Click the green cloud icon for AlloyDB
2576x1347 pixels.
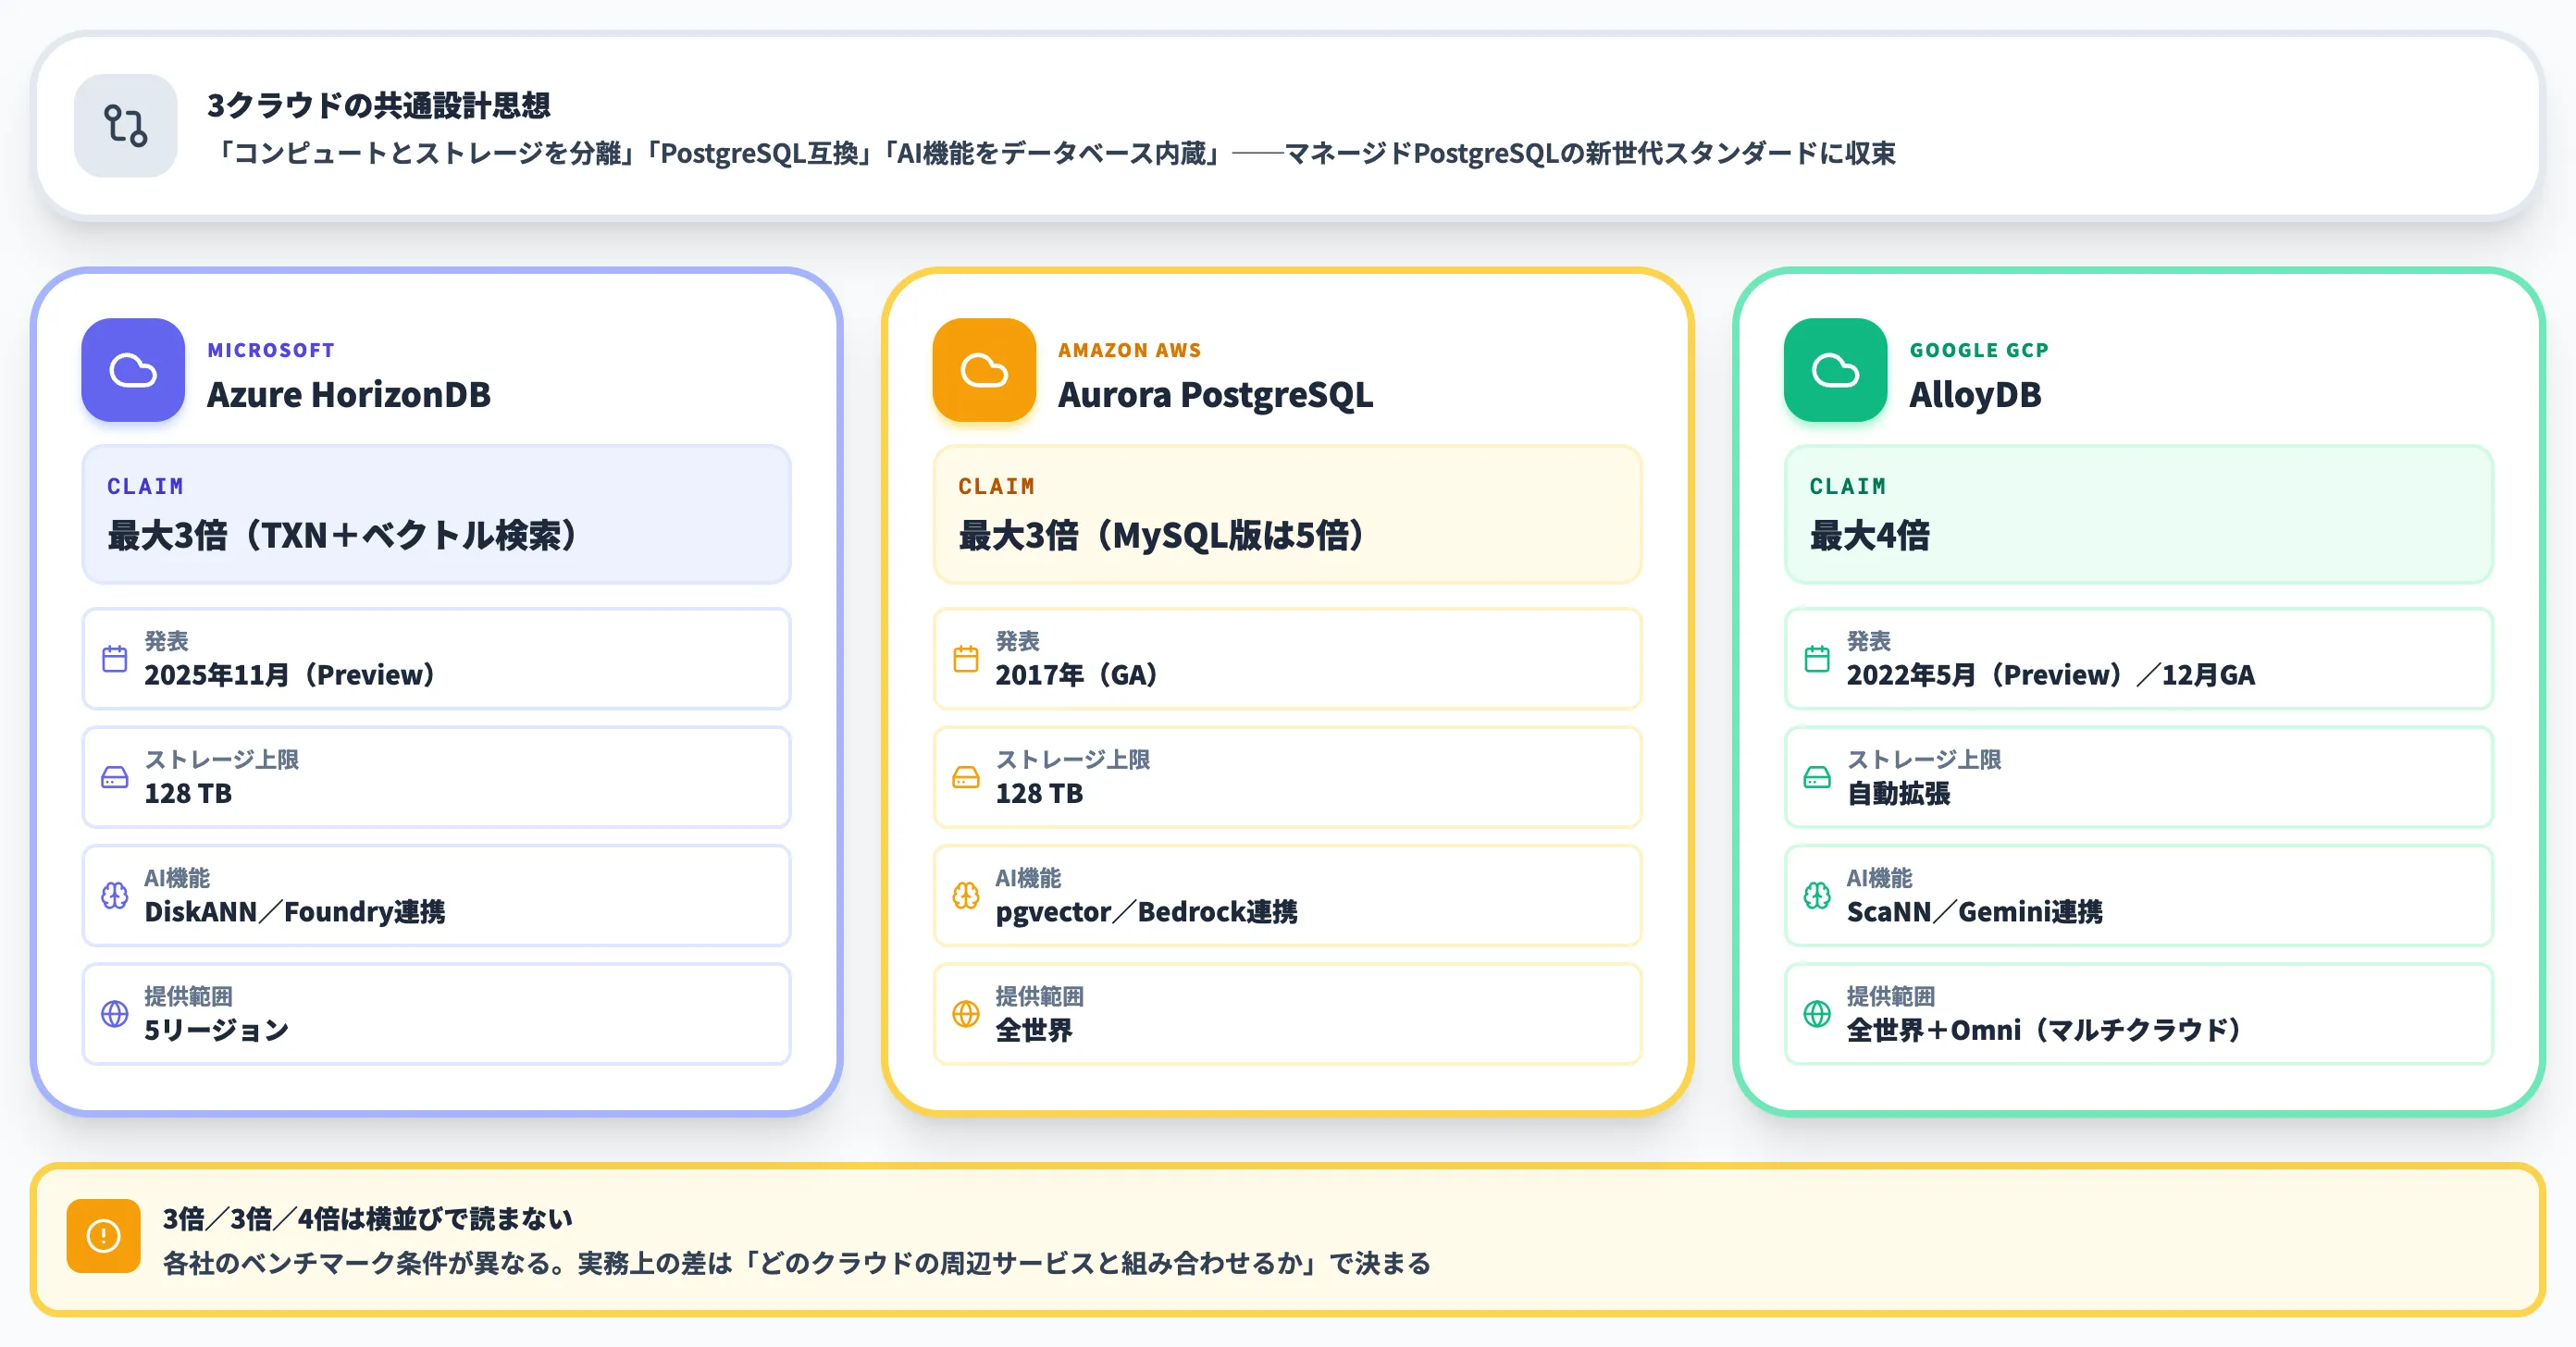click(x=1835, y=370)
